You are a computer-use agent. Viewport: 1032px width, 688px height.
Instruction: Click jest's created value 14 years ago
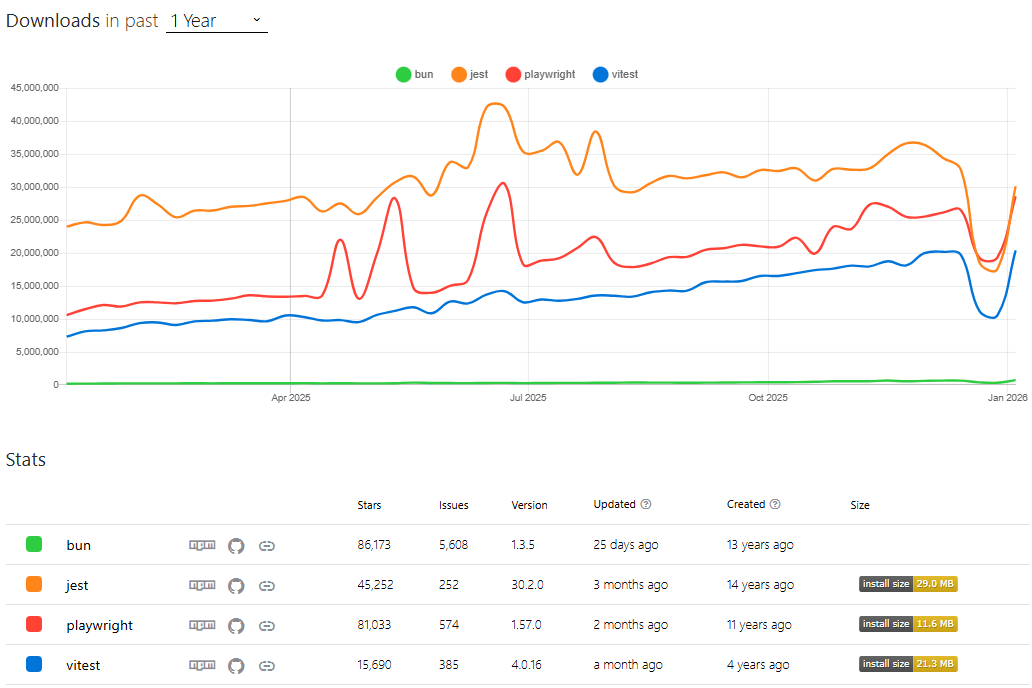(760, 585)
